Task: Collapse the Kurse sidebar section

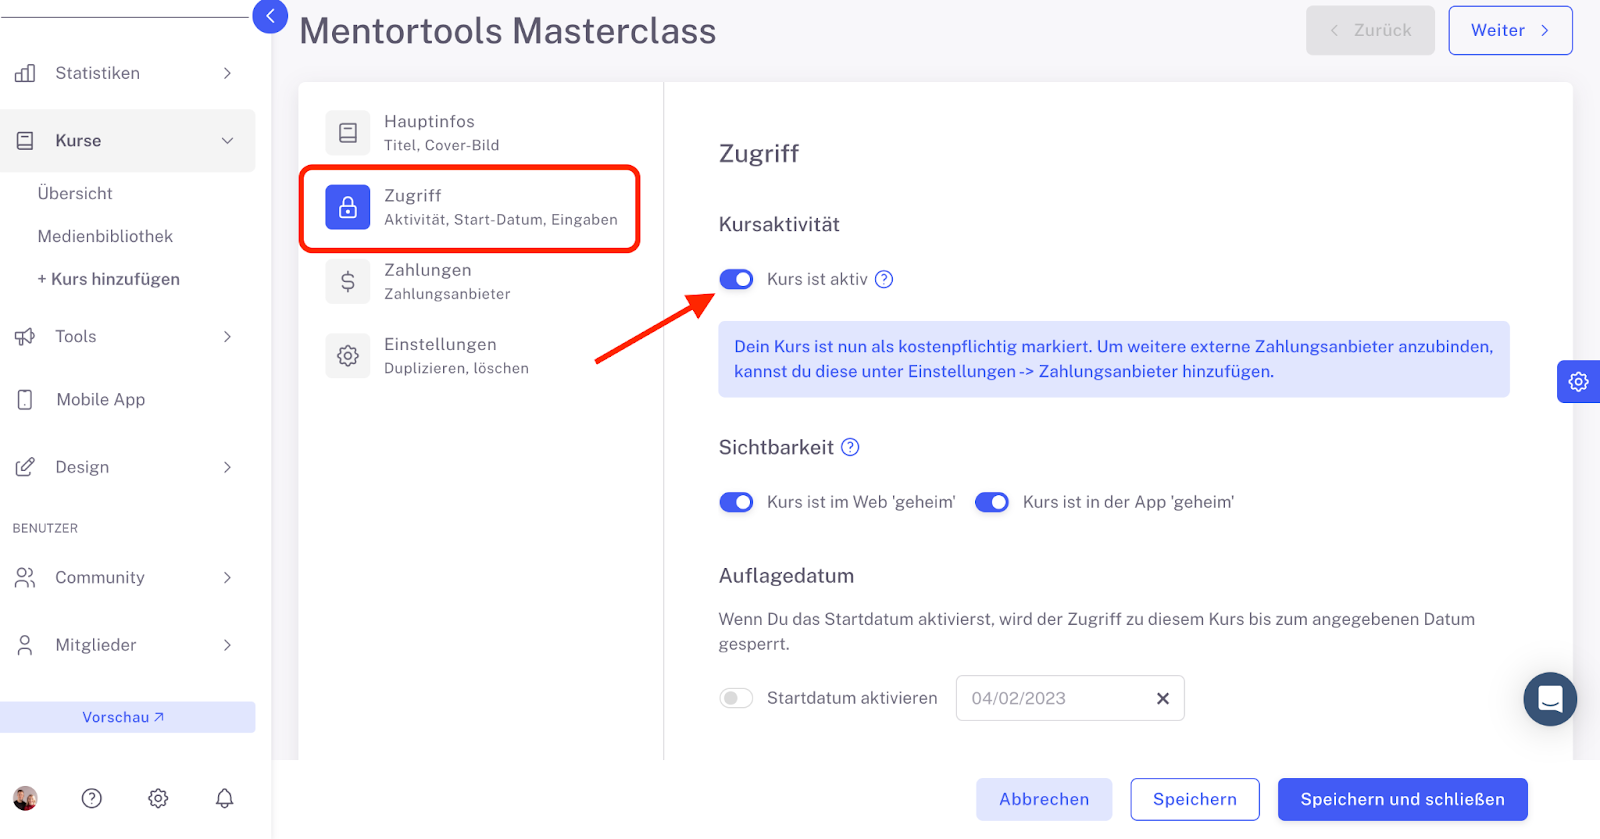Action: point(127,141)
